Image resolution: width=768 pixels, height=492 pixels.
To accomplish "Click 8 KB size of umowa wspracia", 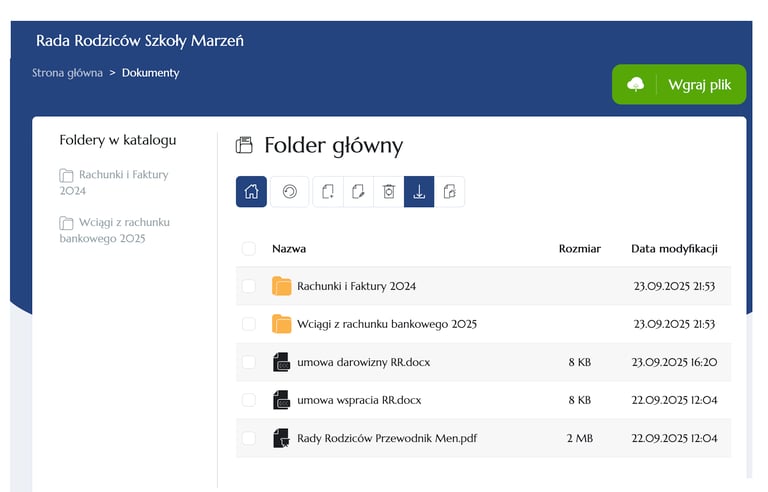I will click(x=580, y=400).
